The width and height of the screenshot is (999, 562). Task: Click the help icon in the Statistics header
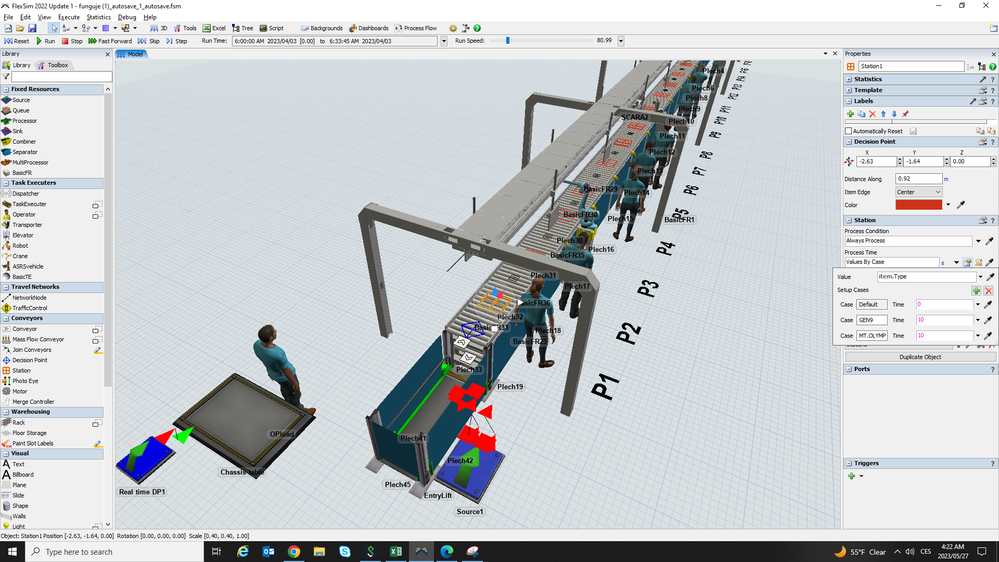[x=993, y=79]
